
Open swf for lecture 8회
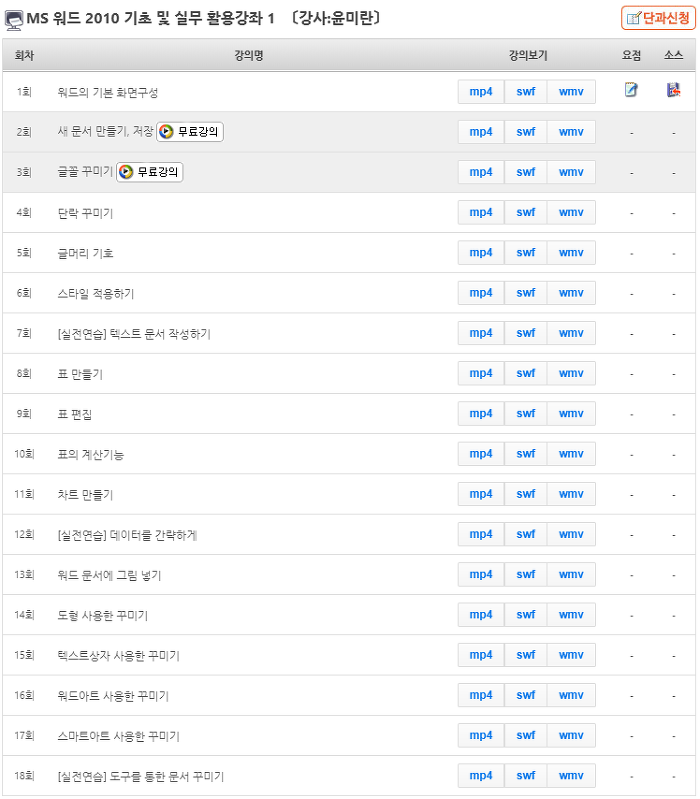pyautogui.click(x=526, y=374)
